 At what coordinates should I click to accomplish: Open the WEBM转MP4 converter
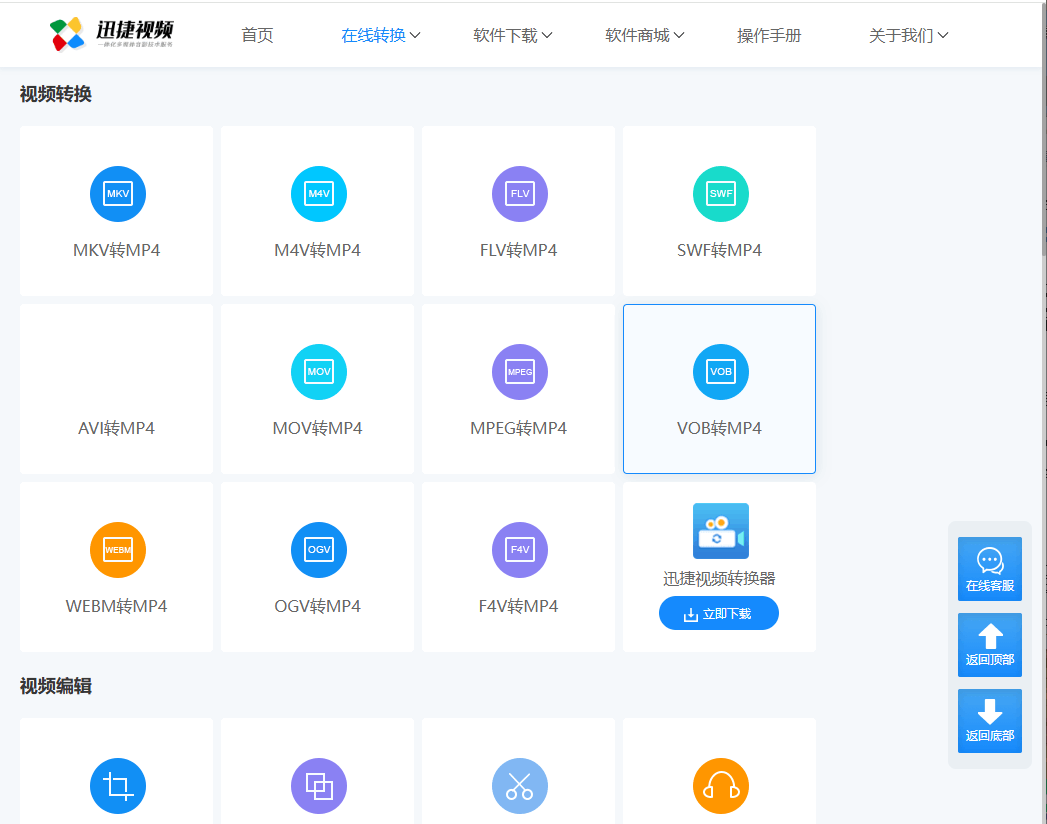[x=117, y=549]
